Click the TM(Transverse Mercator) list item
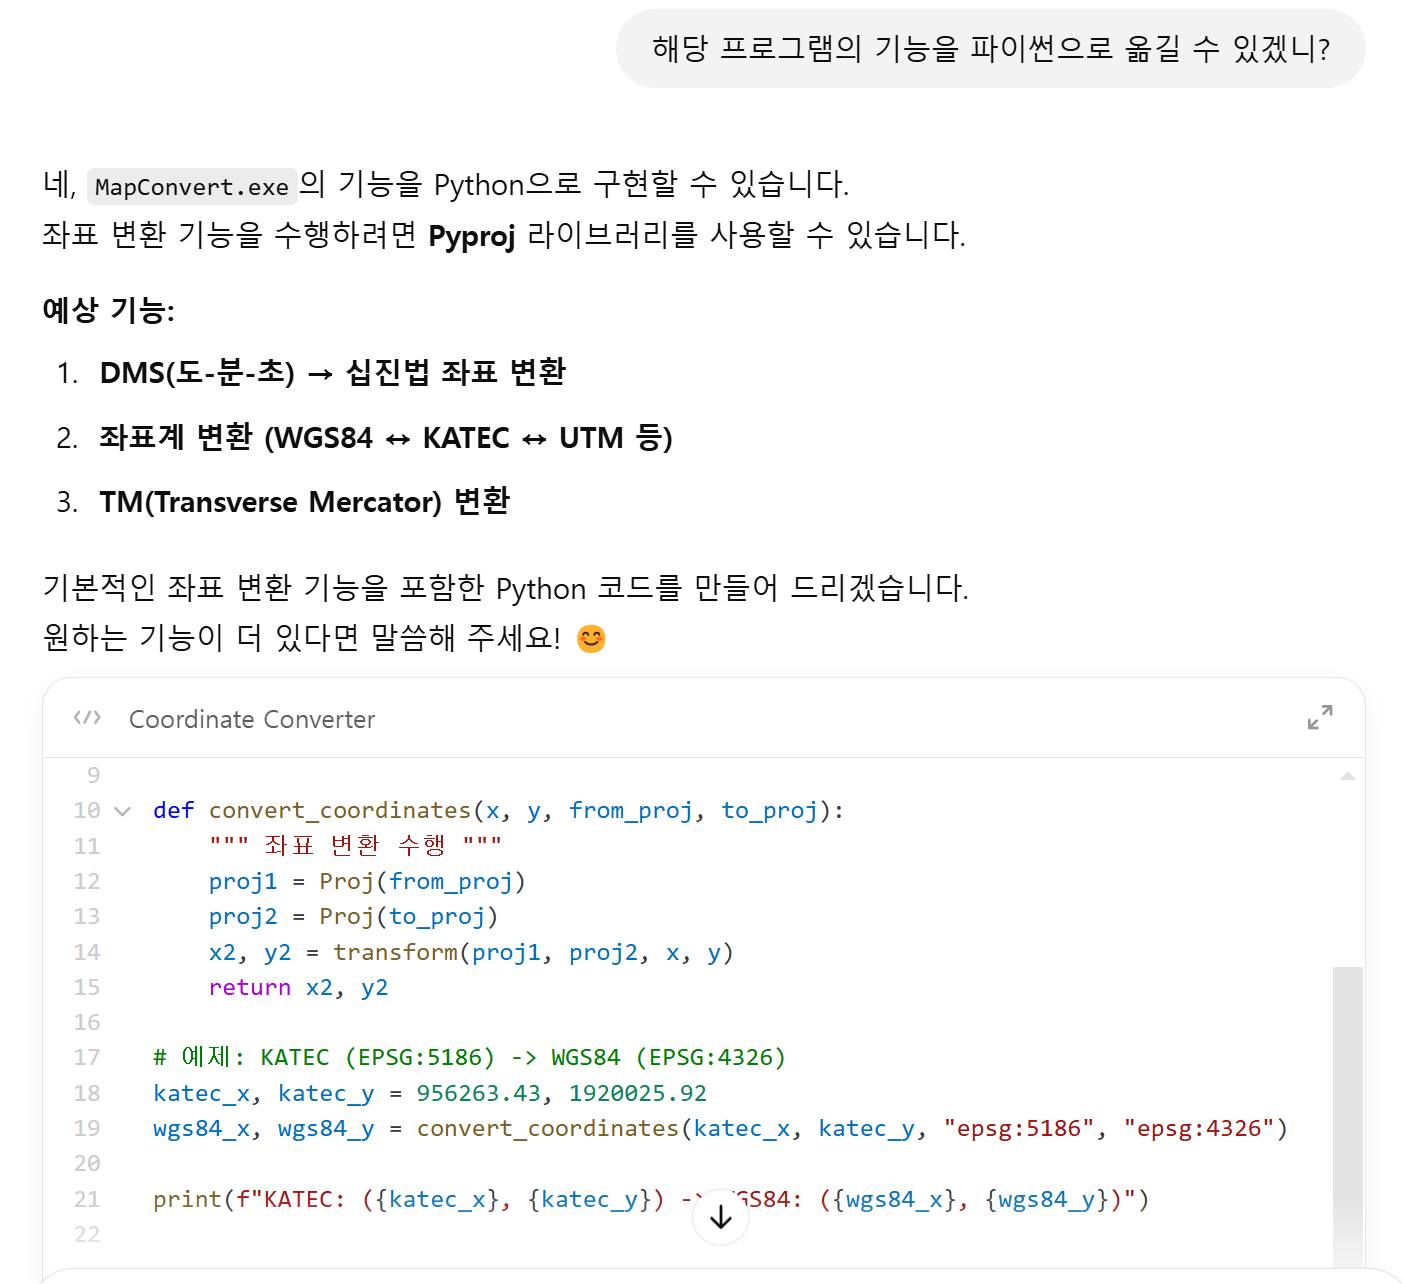Image resolution: width=1403 pixels, height=1284 pixels. point(305,501)
